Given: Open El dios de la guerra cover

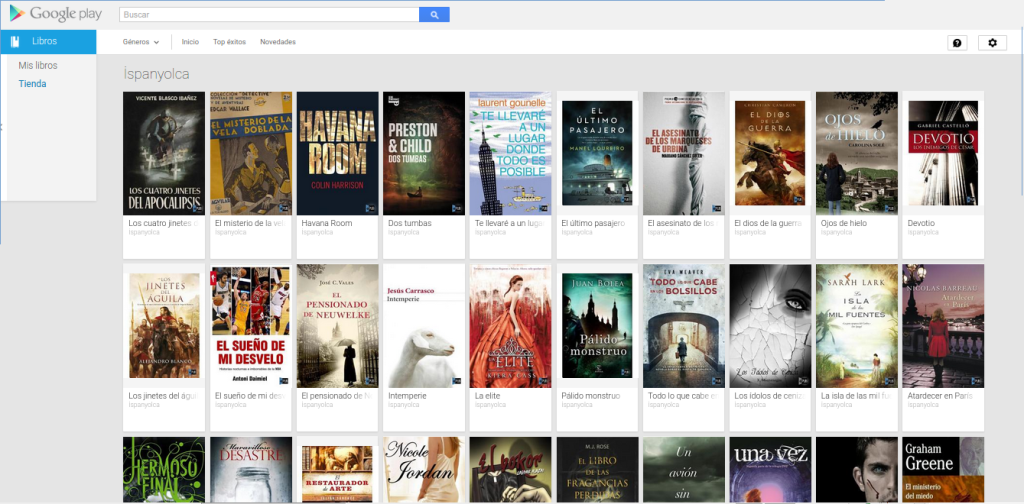Looking at the screenshot, I should [770, 153].
